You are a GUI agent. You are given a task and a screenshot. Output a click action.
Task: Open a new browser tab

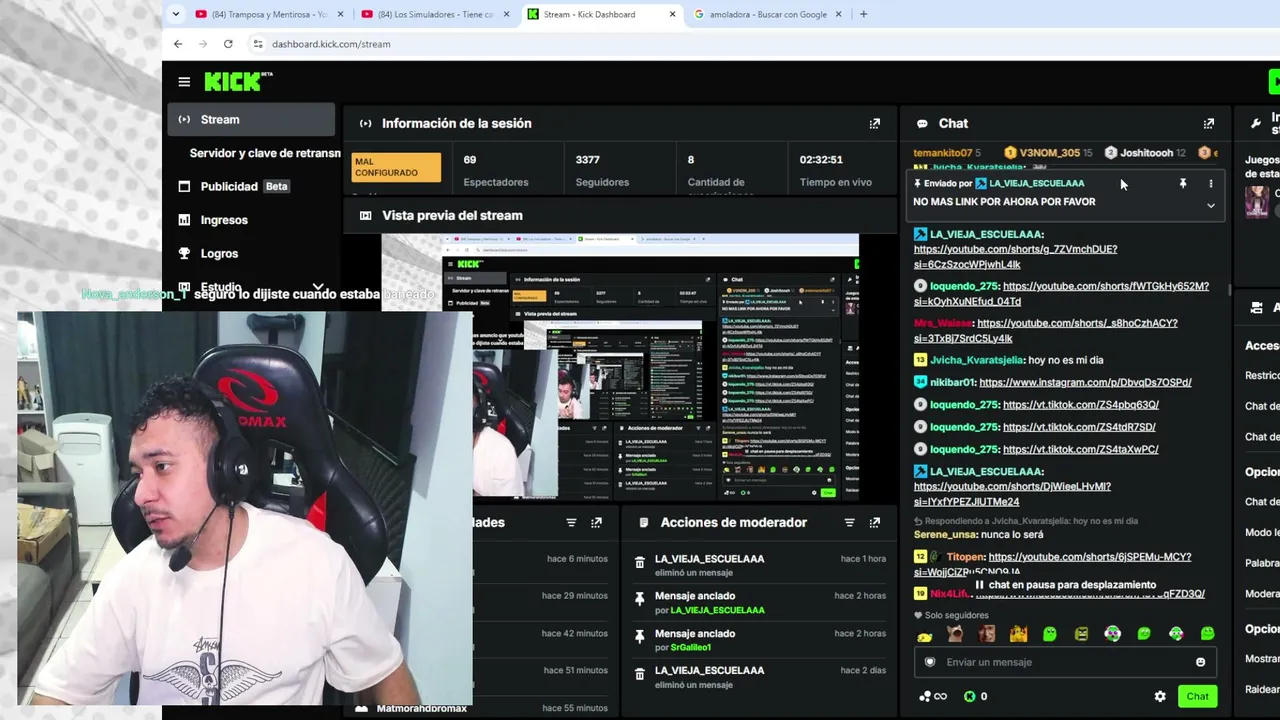tap(863, 14)
